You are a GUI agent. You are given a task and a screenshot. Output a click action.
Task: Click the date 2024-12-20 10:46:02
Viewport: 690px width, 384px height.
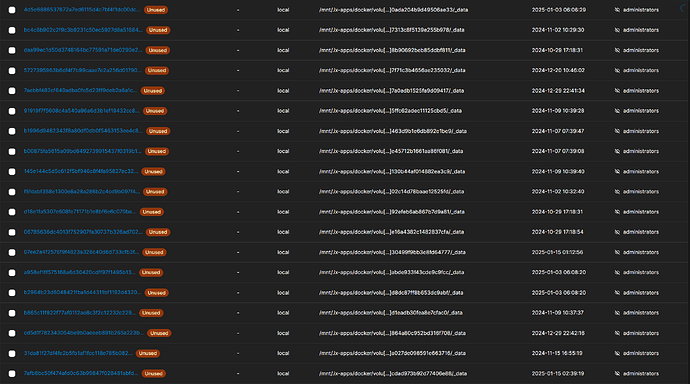coord(558,70)
